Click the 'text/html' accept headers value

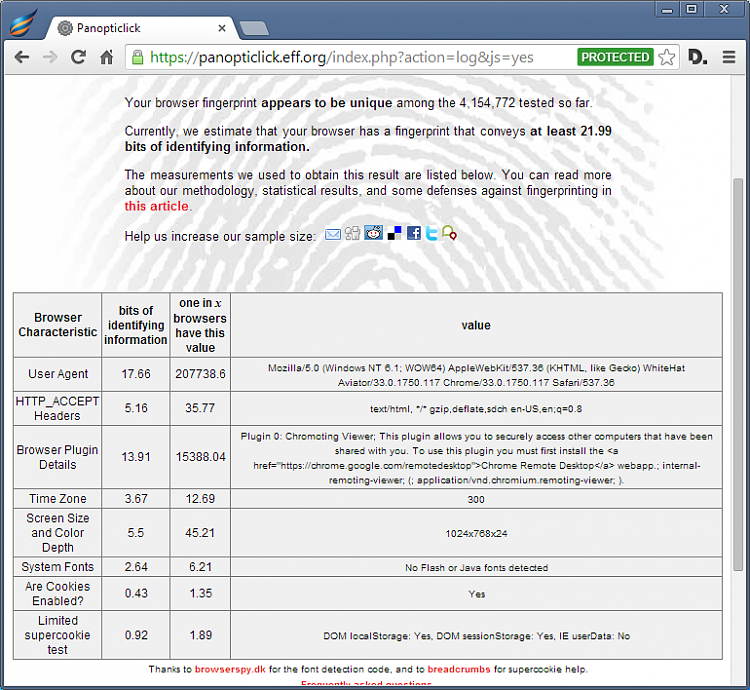476,409
